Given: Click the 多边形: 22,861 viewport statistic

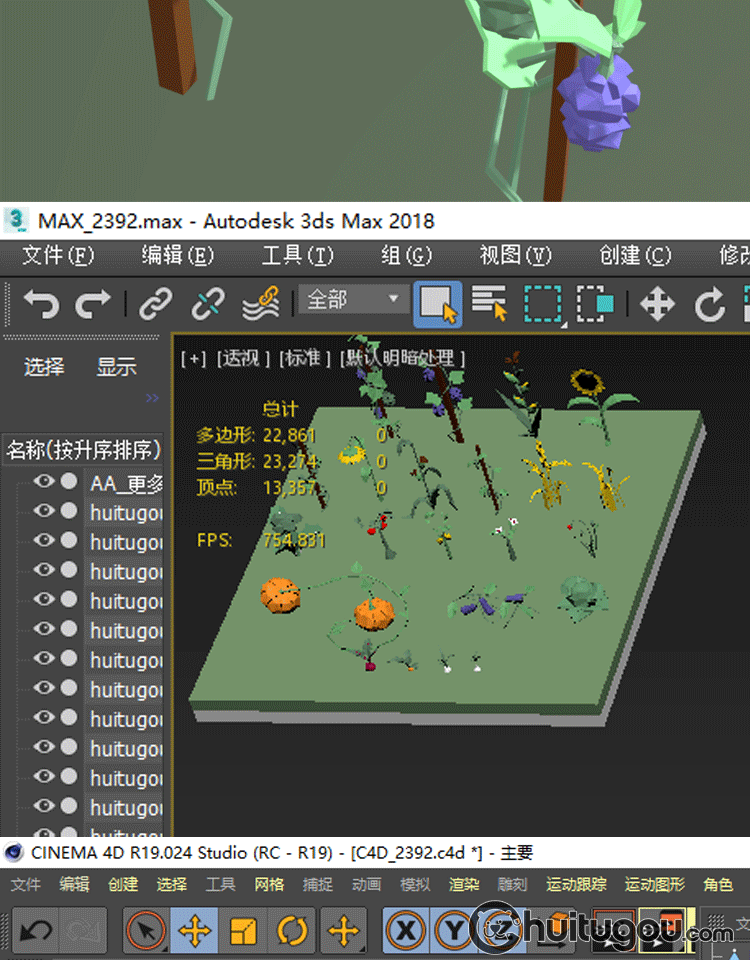Looking at the screenshot, I should (256, 435).
